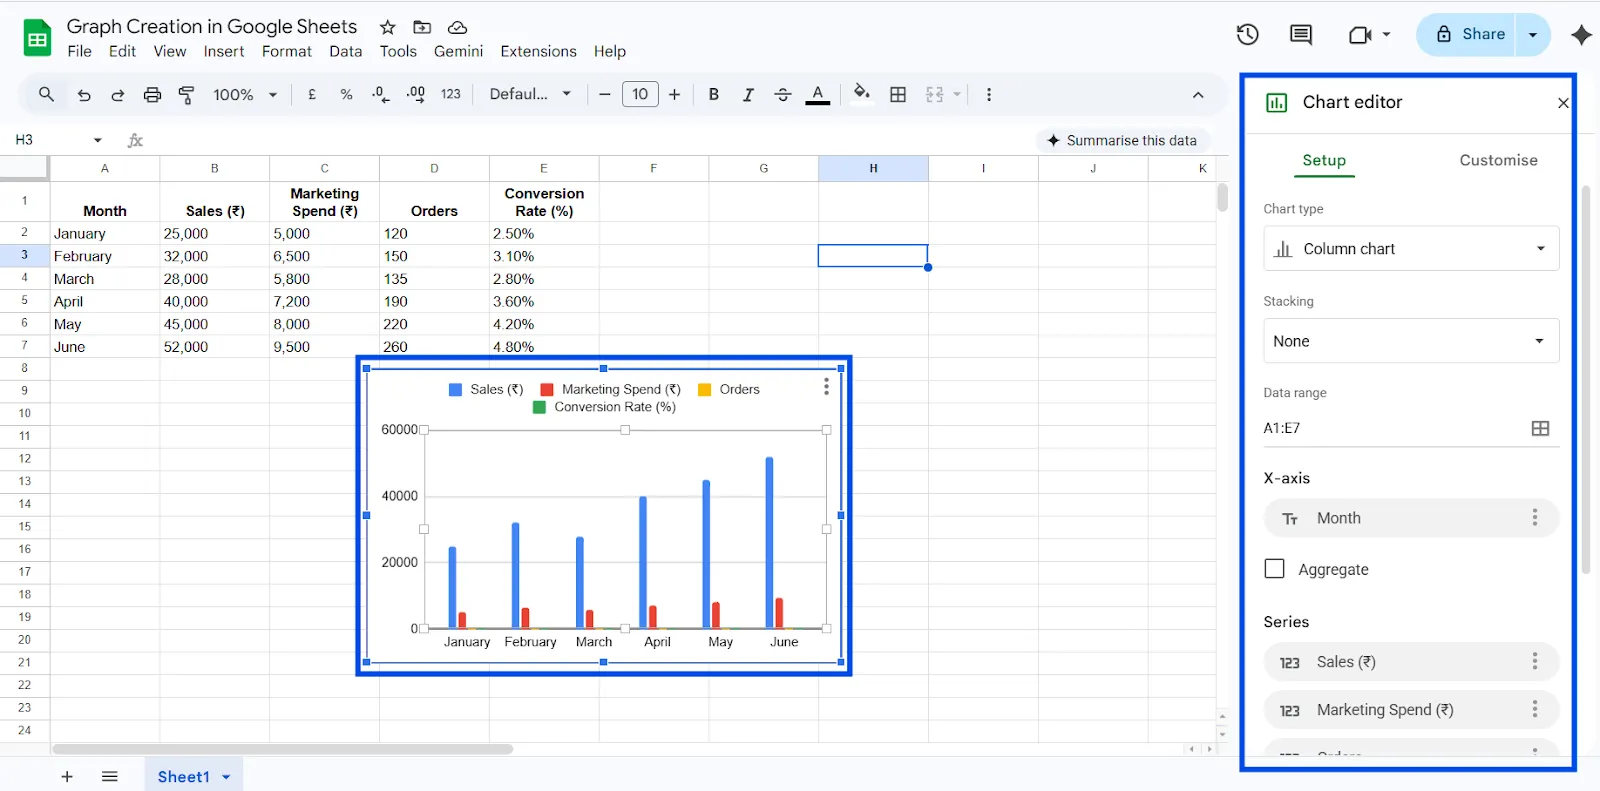Click the merge cells icon
The width and height of the screenshot is (1600, 791).
934,94
